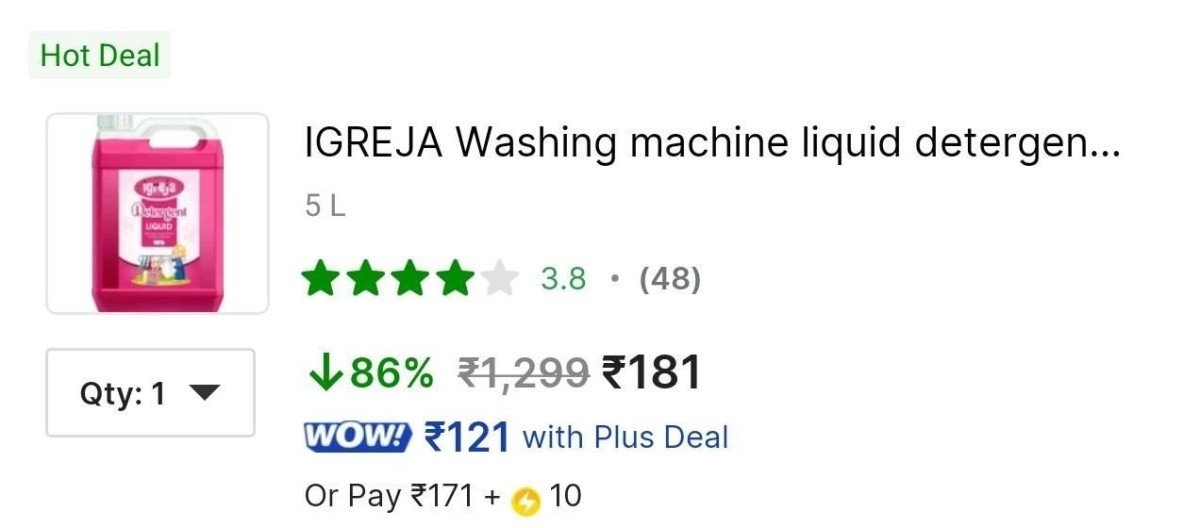Tap the Hot Deal badge
The height and width of the screenshot is (528, 1200).
click(100, 55)
